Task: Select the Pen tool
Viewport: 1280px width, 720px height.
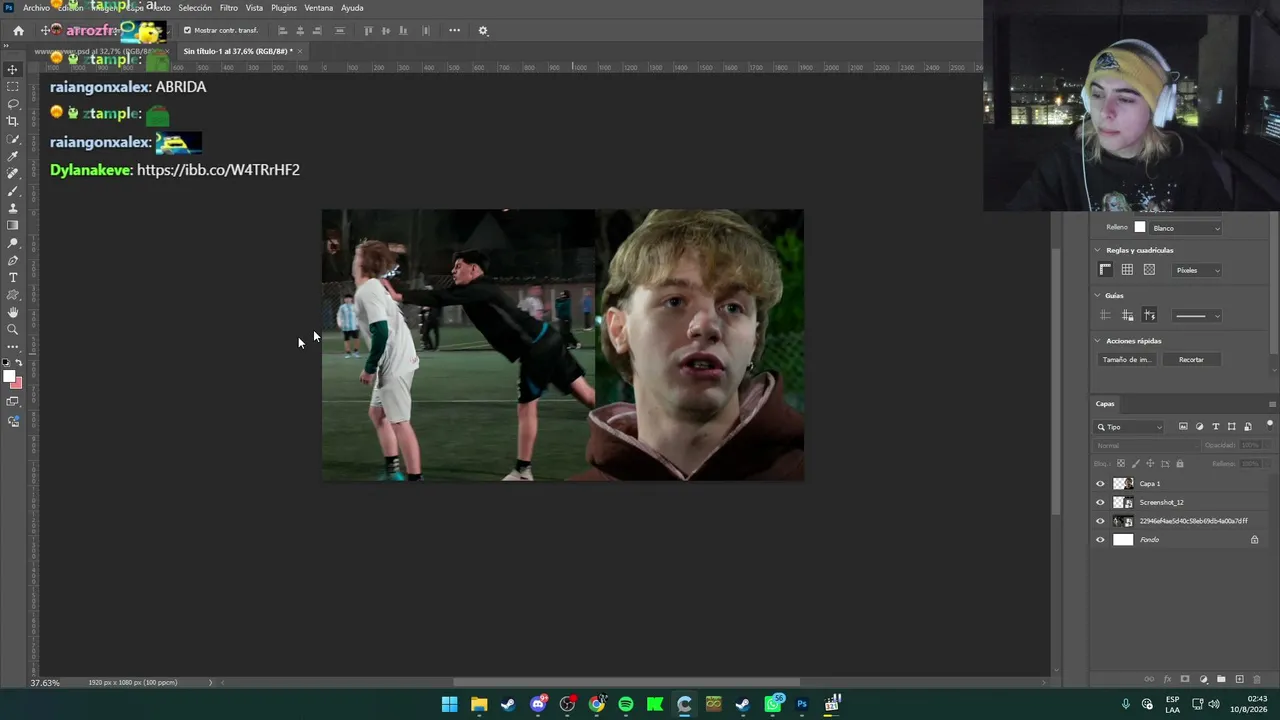Action: pyautogui.click(x=13, y=260)
